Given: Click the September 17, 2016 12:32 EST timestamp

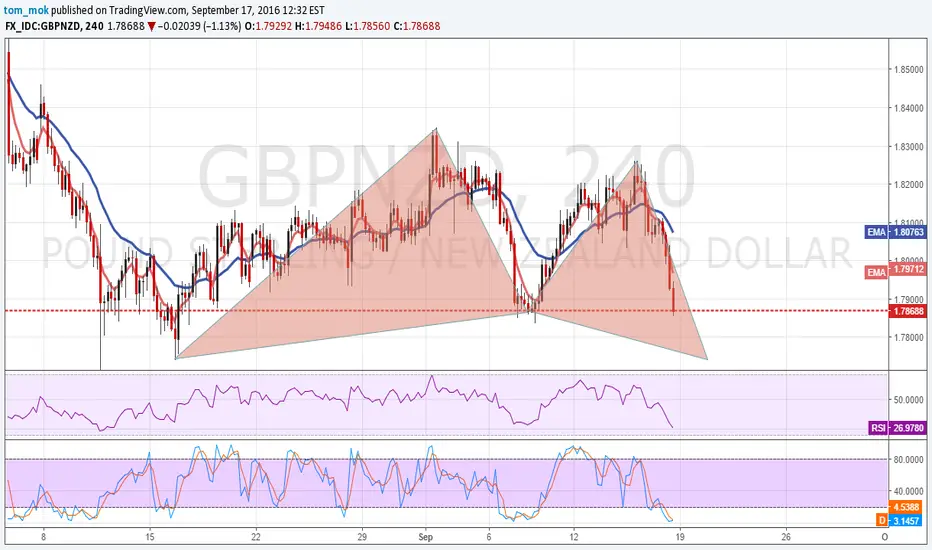Looking at the screenshot, I should point(258,10).
